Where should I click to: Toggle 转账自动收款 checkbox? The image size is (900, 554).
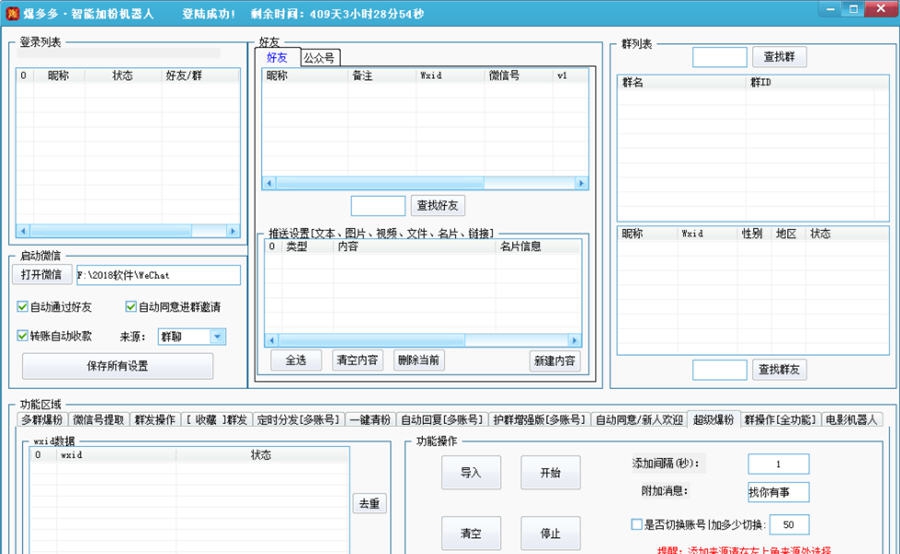22,335
